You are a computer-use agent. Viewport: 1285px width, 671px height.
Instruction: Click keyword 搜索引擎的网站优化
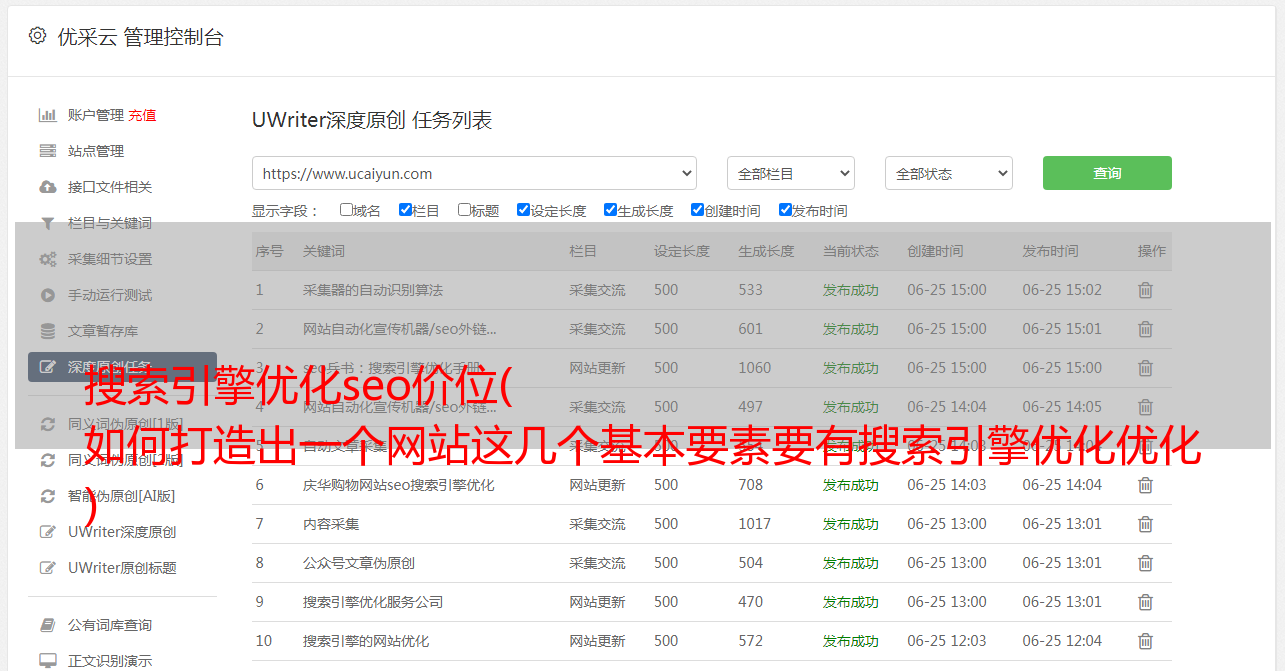point(366,641)
